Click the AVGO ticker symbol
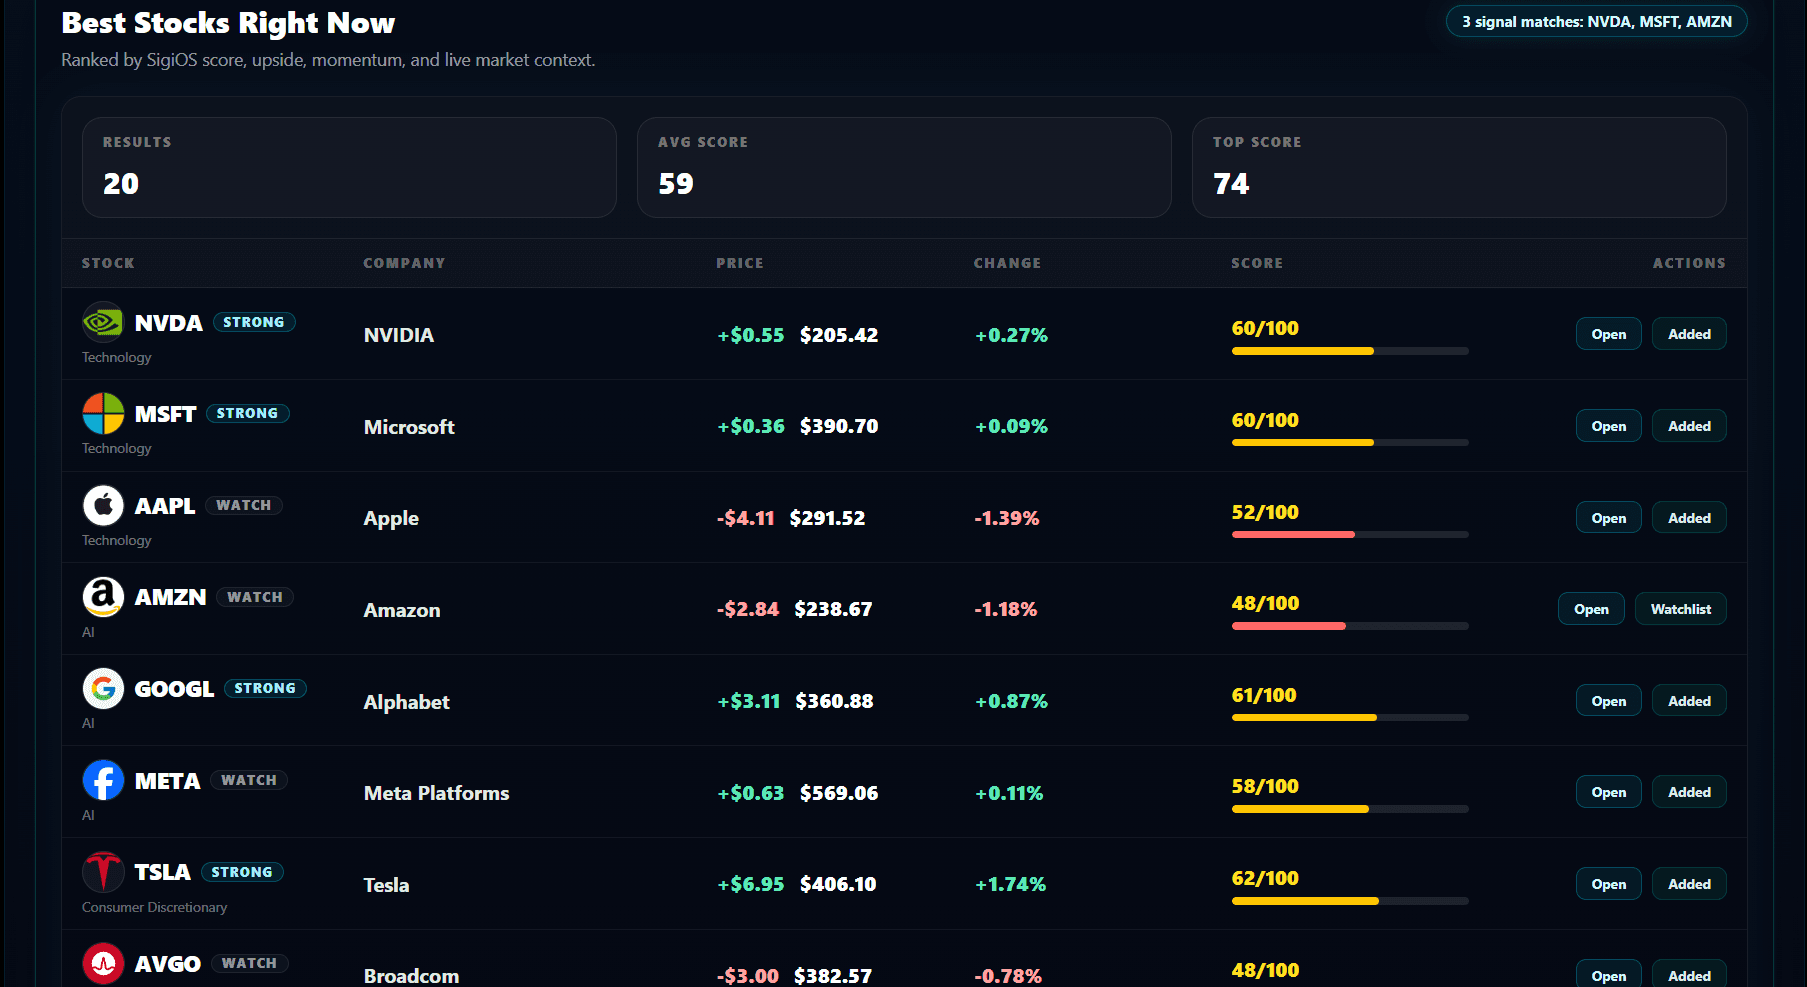The image size is (1807, 987). pos(167,964)
